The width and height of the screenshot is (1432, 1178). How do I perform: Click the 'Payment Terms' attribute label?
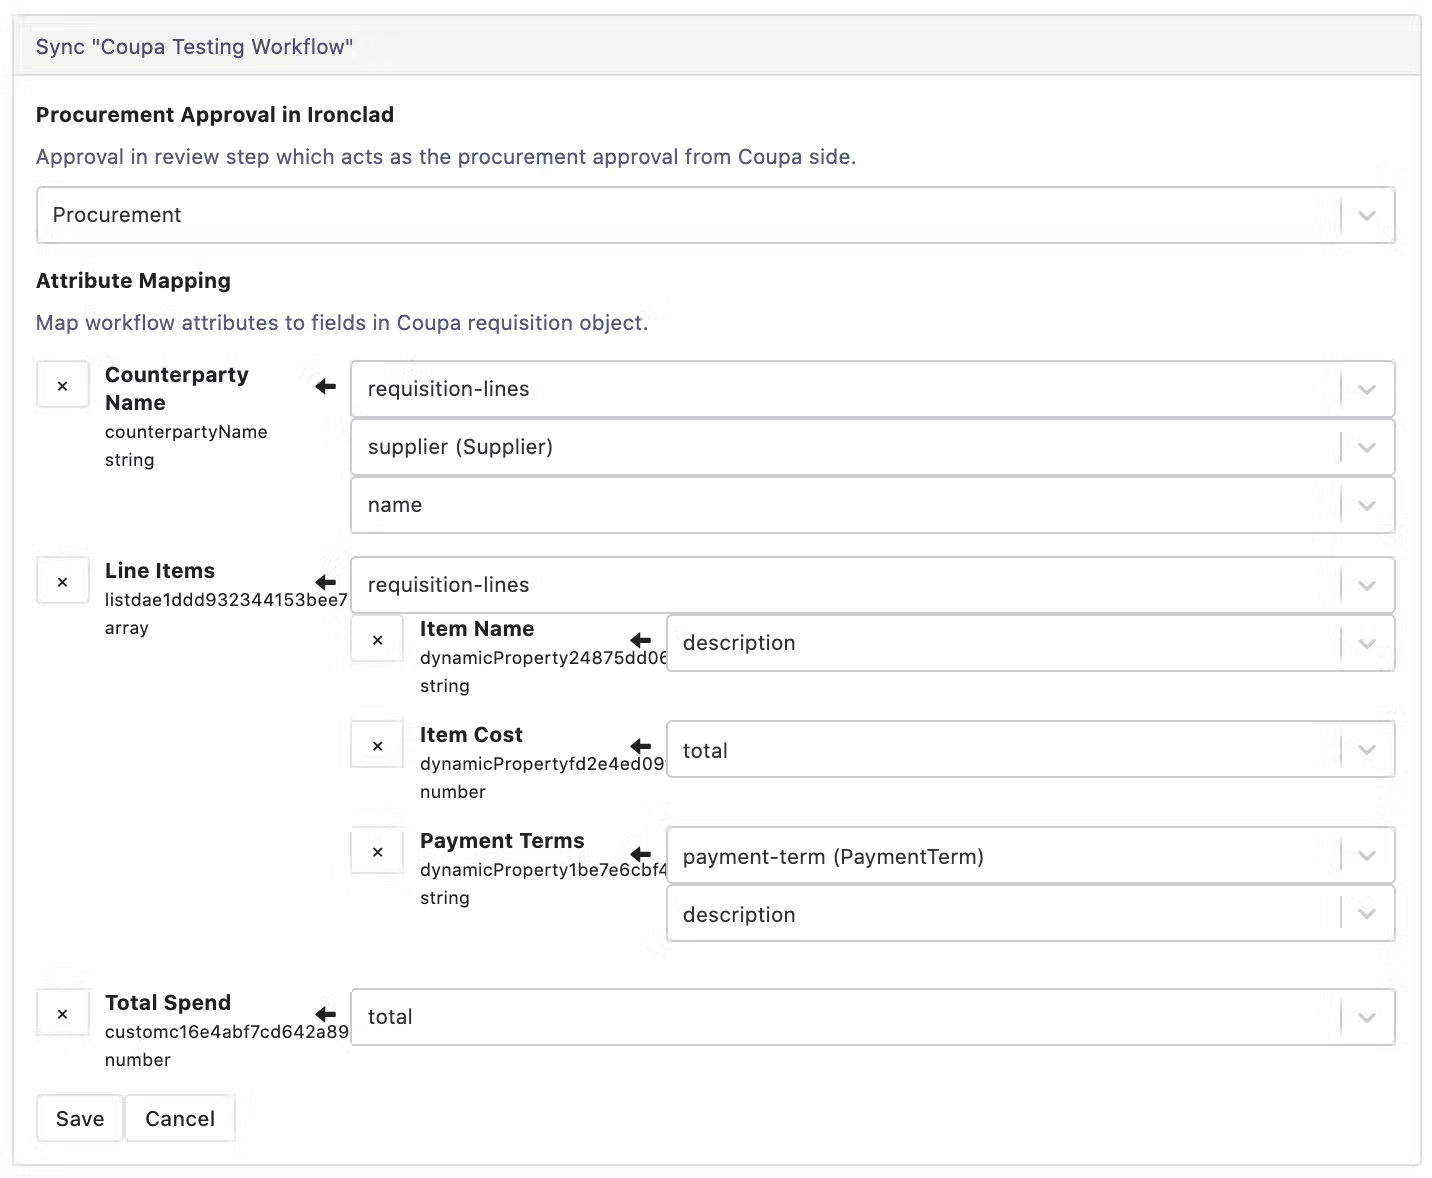coord(502,841)
